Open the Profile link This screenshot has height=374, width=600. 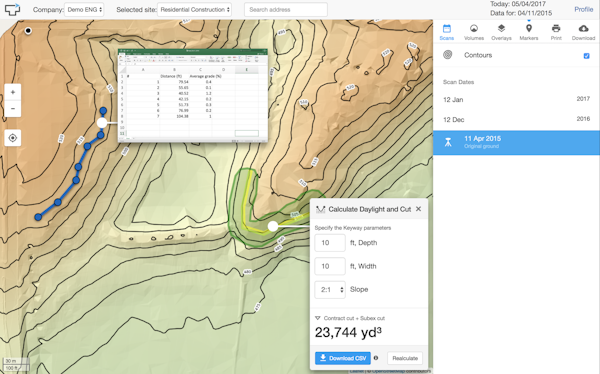(584, 9)
